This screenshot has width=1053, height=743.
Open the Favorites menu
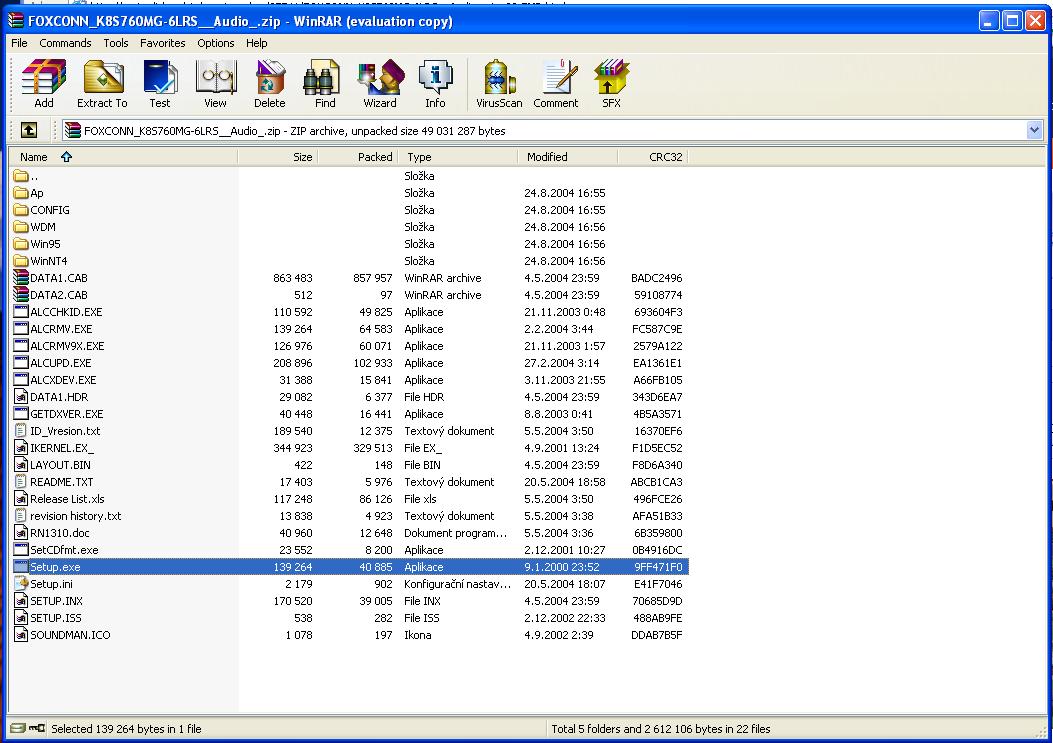click(162, 43)
